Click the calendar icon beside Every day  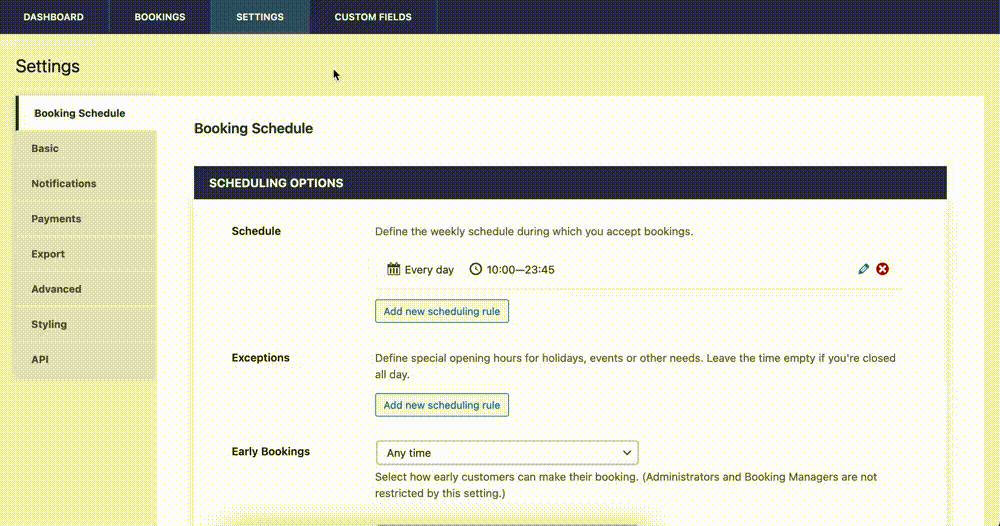393,269
